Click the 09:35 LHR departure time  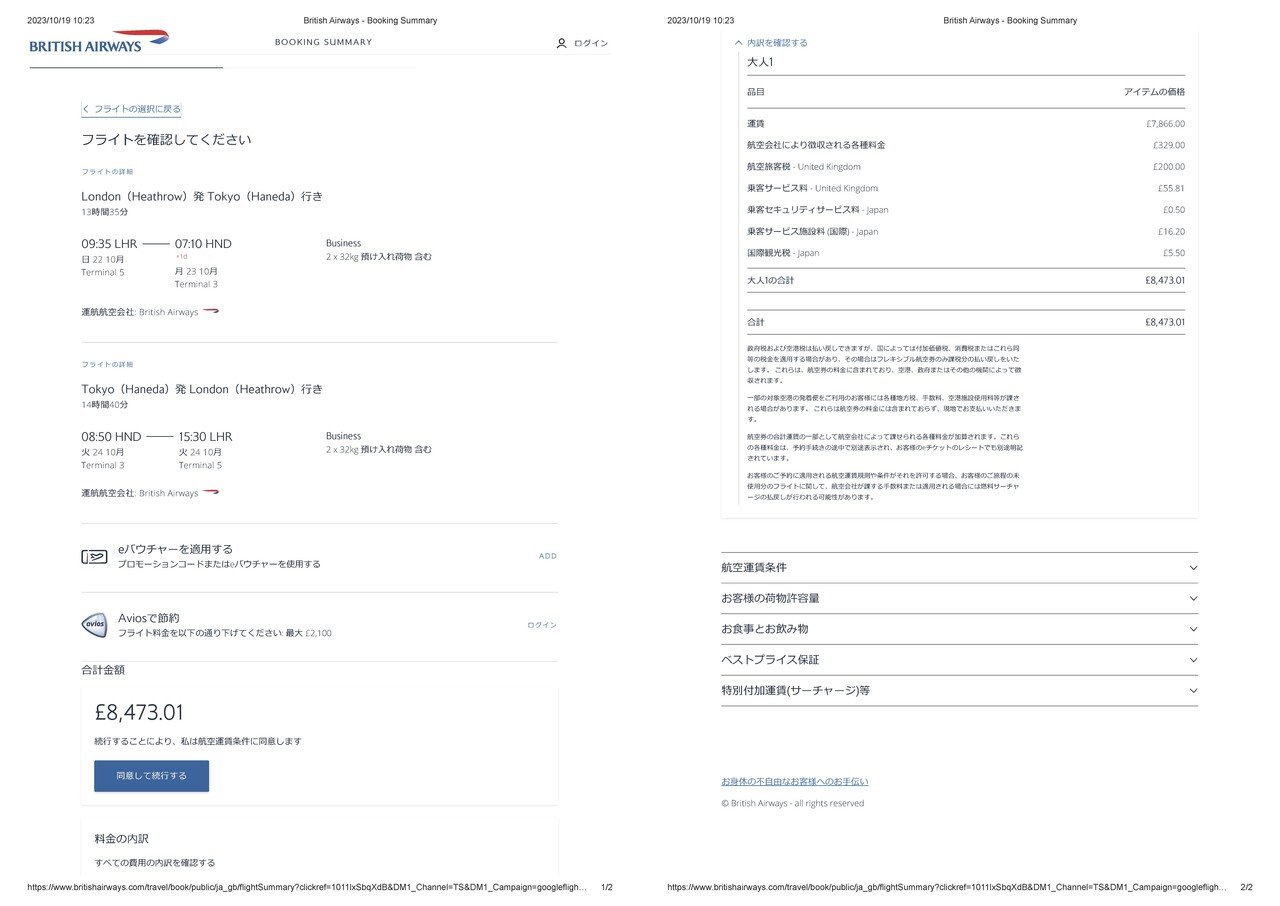click(109, 244)
